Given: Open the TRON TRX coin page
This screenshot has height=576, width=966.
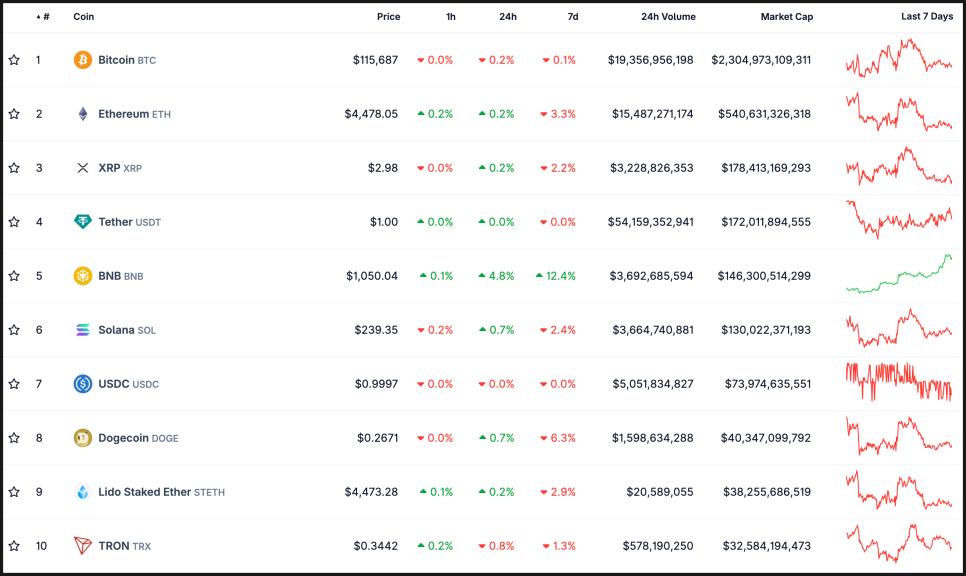Looking at the screenshot, I should (x=124, y=546).
